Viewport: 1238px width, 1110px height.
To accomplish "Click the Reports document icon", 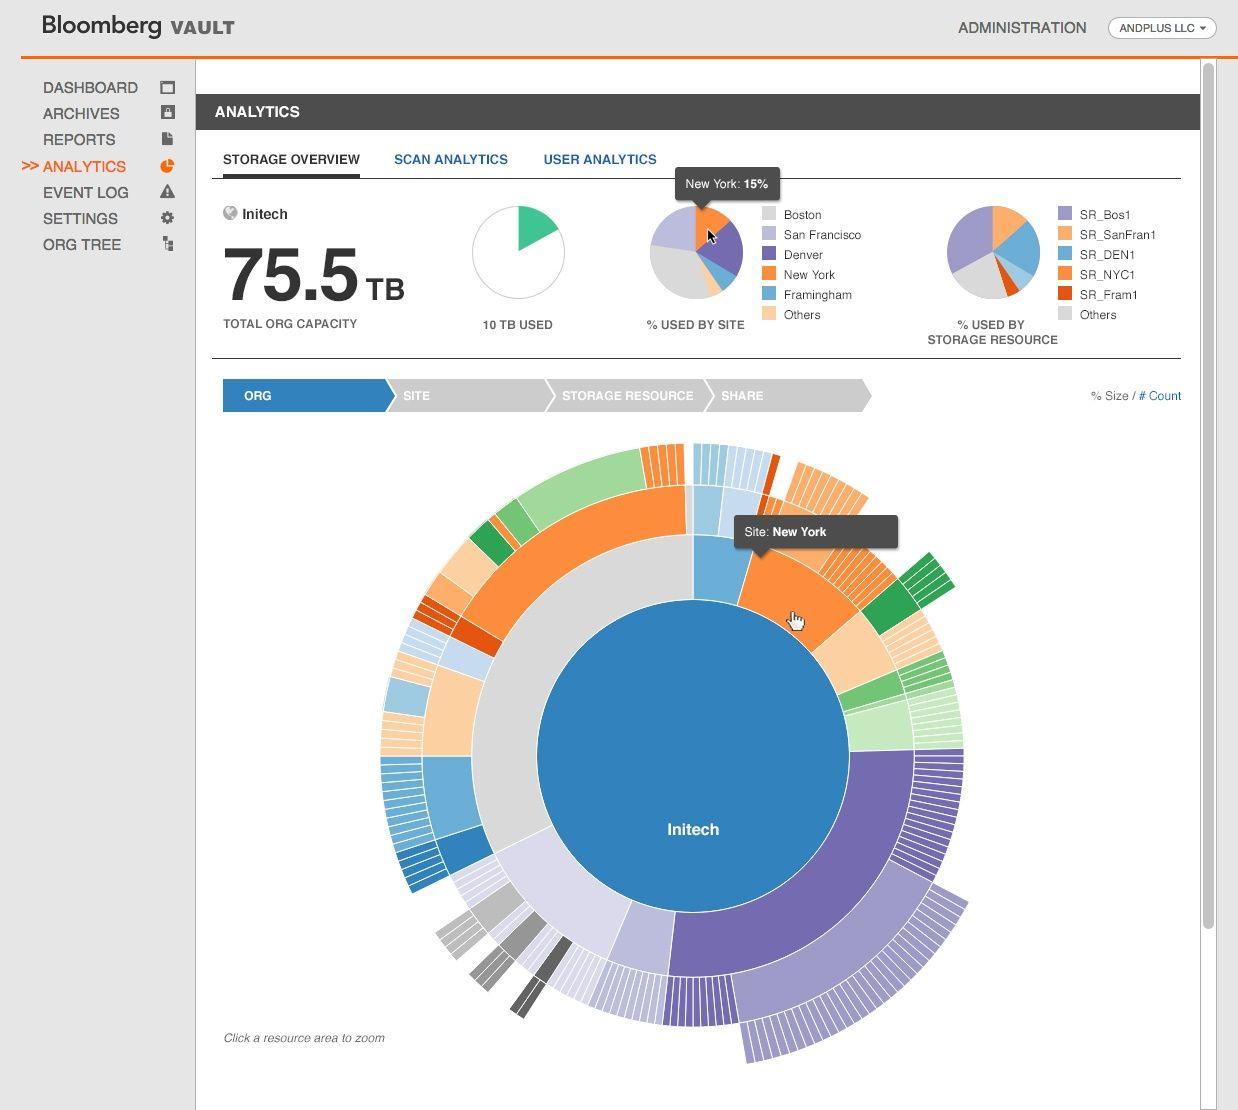I will (x=167, y=139).
